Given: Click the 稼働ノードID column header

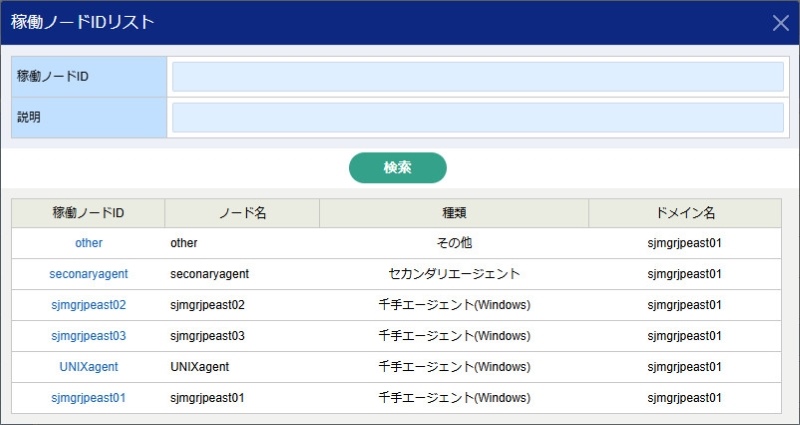Looking at the screenshot, I should tap(88, 213).
